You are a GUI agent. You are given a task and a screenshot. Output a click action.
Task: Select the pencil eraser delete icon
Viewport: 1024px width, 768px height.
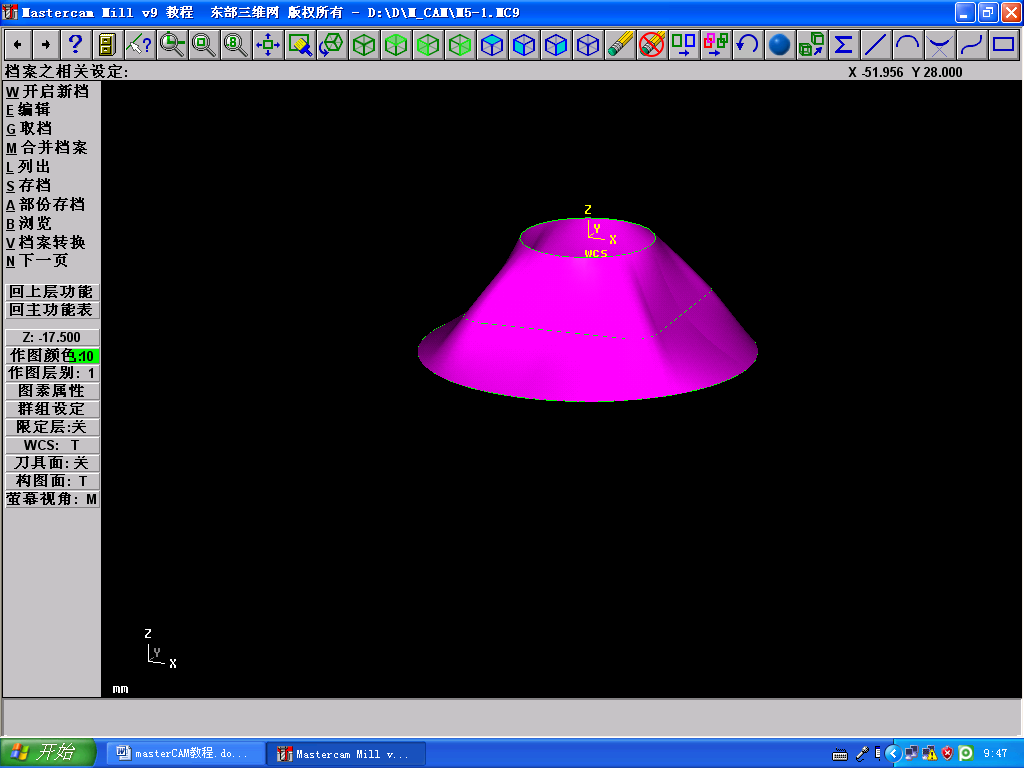[620, 44]
